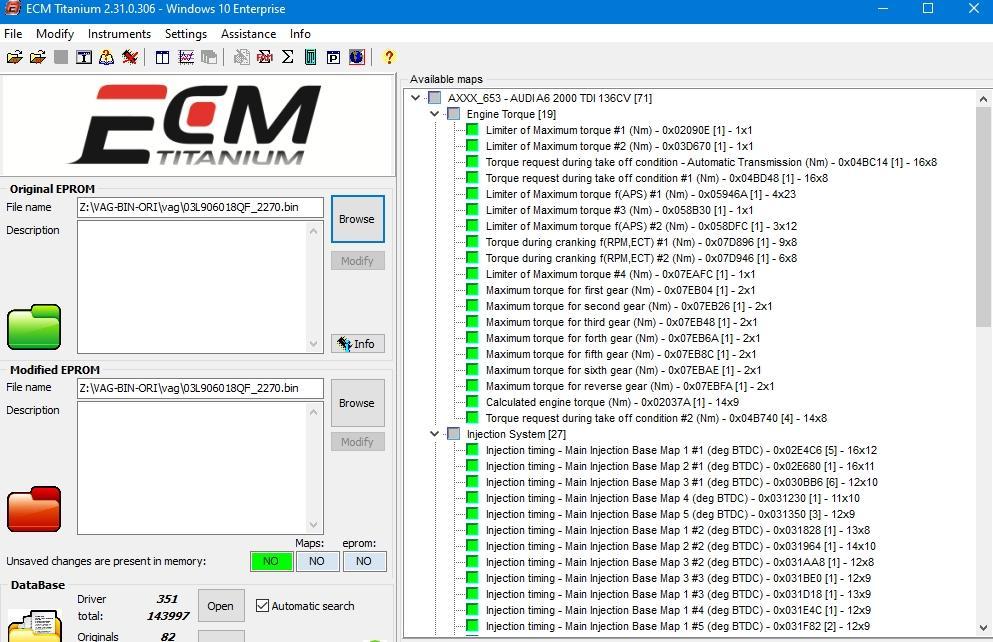Click down arrow of Original EPROM description scrollbar
This screenshot has height=642, width=993.
click(313, 344)
